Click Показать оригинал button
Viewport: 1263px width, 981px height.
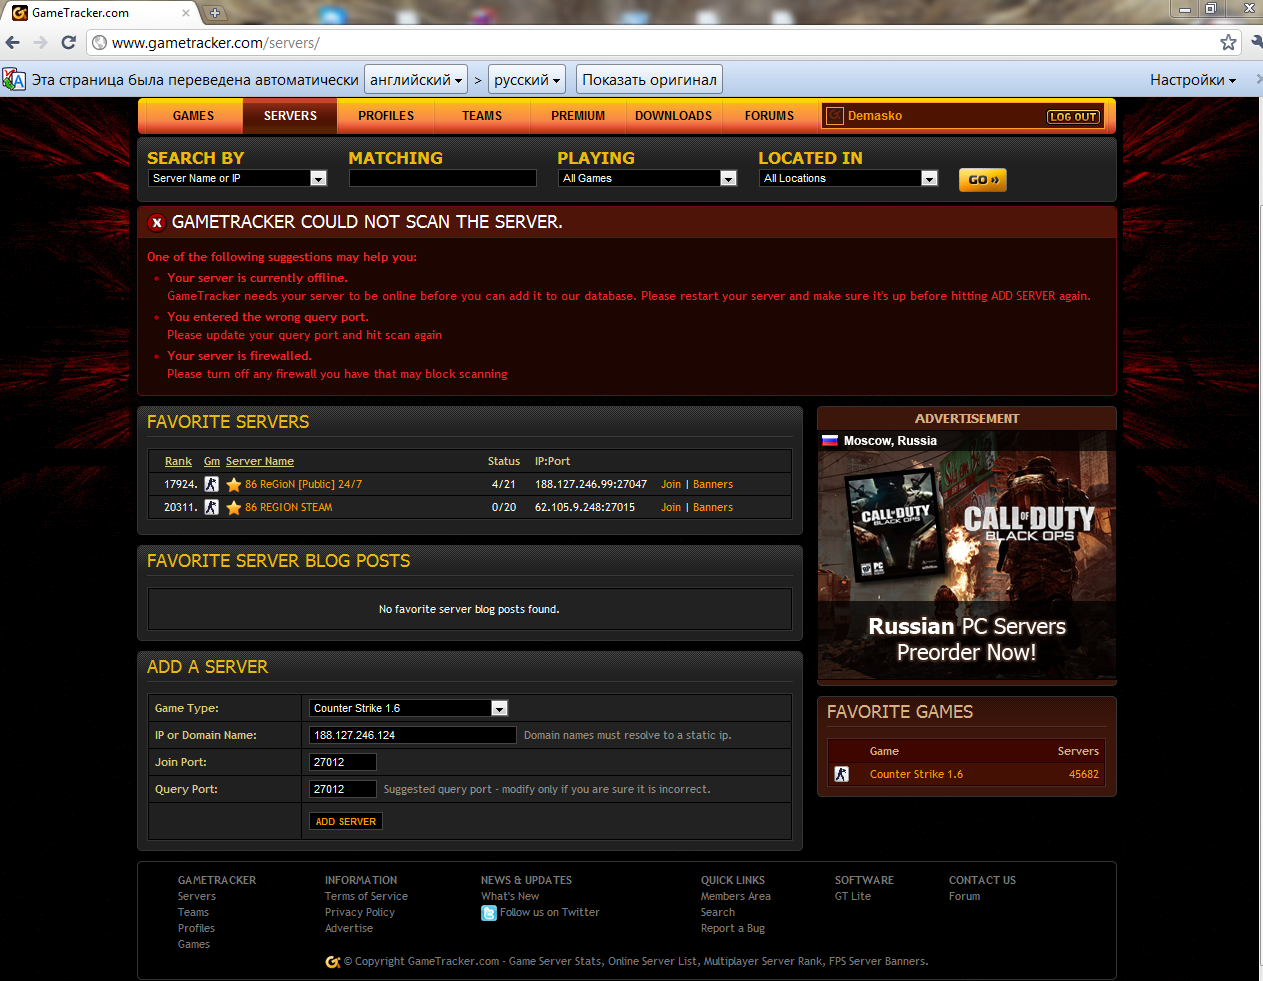tap(650, 80)
